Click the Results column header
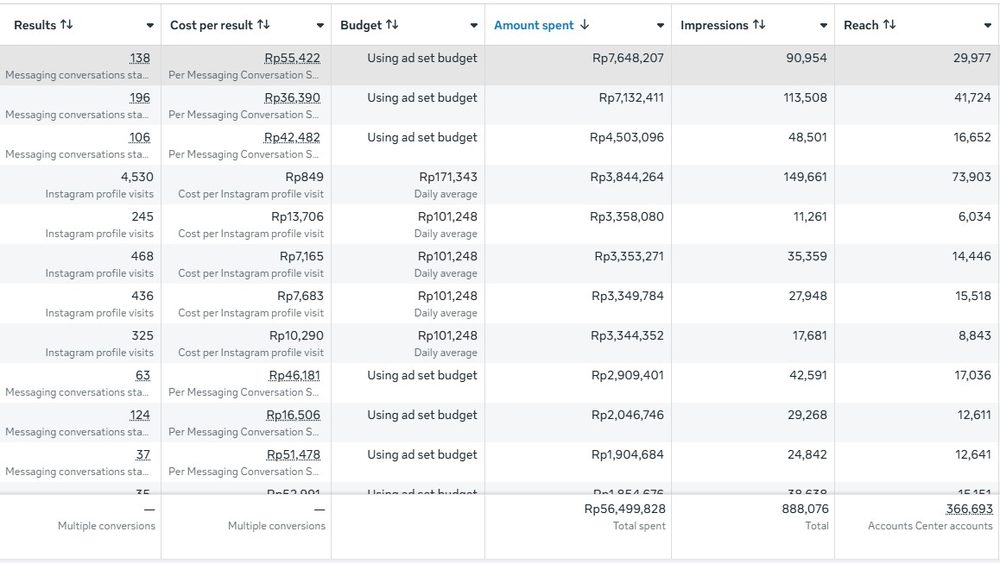This screenshot has height=563, width=1000. point(35,25)
